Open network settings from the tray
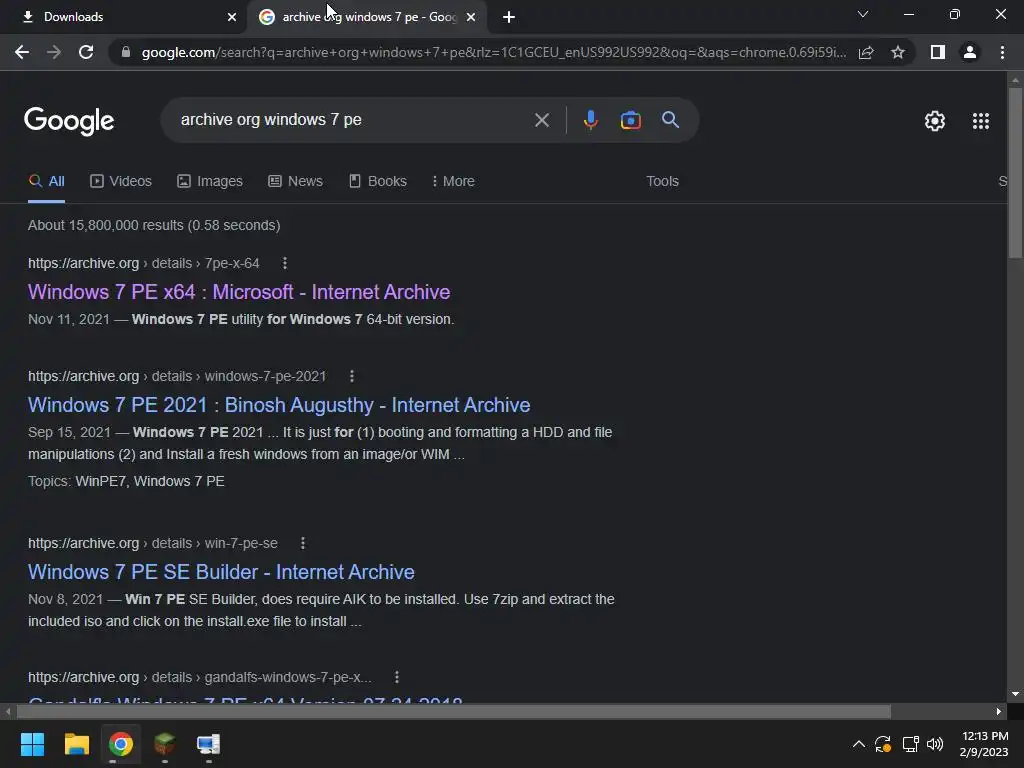Screen dimensions: 1024x768 [x=910, y=744]
